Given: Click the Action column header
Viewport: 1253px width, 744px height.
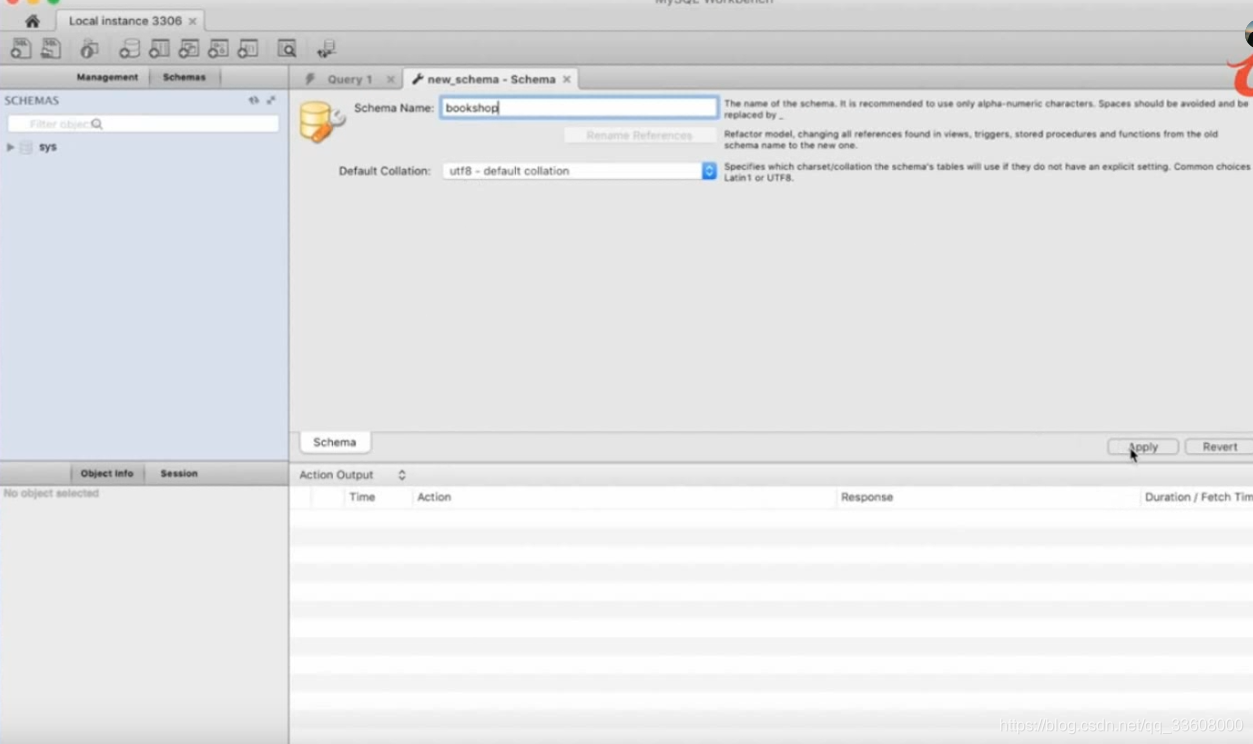Looking at the screenshot, I should 434,497.
